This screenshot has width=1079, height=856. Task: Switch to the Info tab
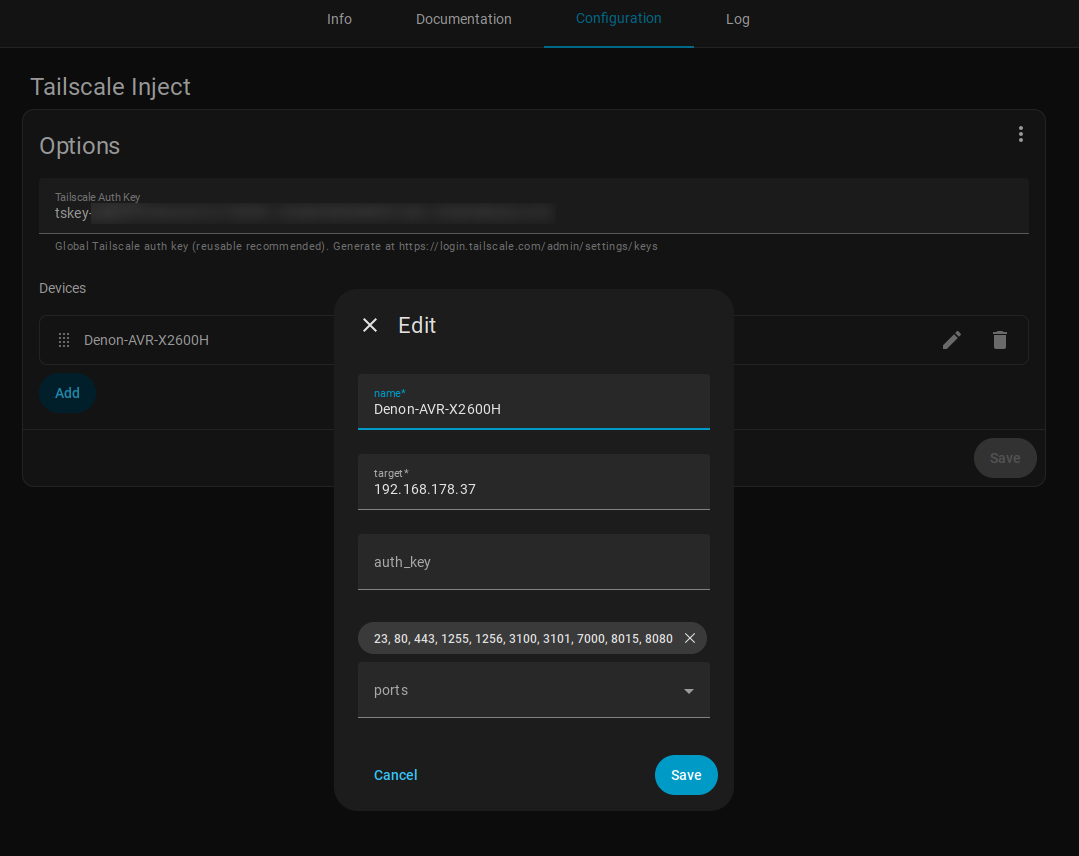coord(339,19)
